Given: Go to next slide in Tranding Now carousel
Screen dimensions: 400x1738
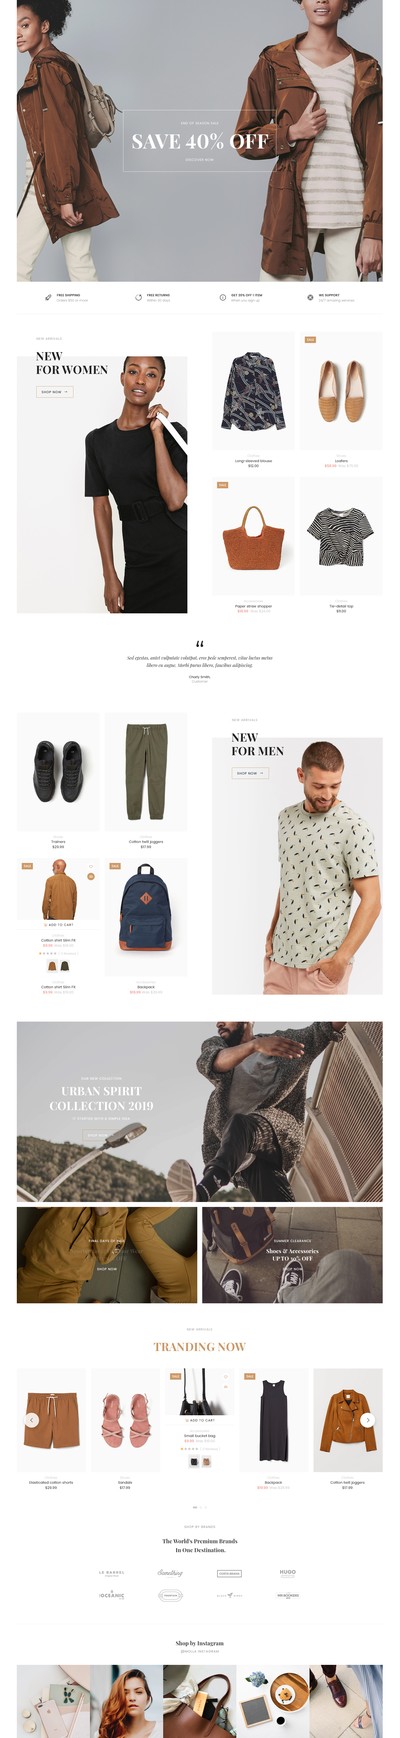Looking at the screenshot, I should click(368, 1419).
